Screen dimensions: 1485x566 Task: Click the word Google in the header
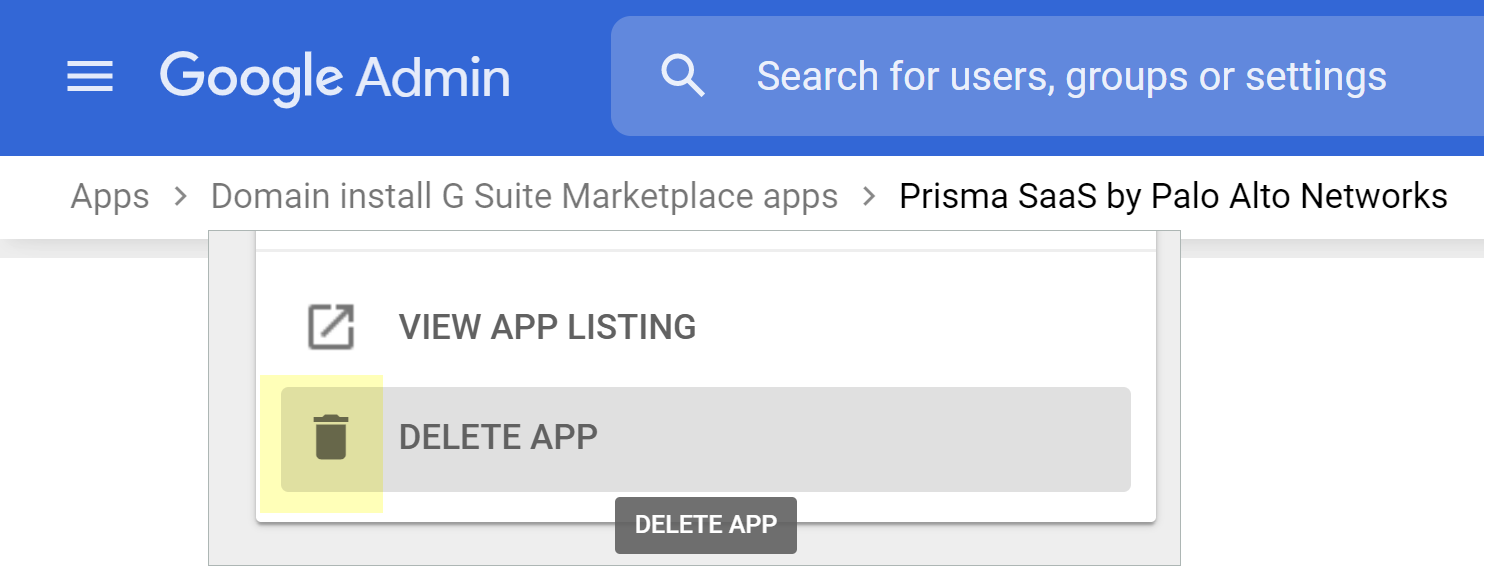coord(251,77)
